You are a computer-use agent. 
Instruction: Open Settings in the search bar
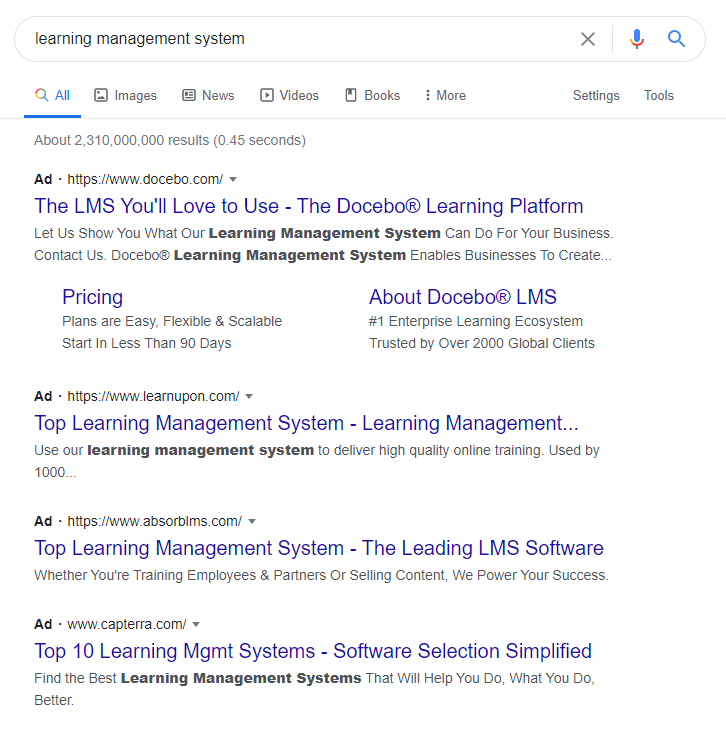pyautogui.click(x=596, y=96)
